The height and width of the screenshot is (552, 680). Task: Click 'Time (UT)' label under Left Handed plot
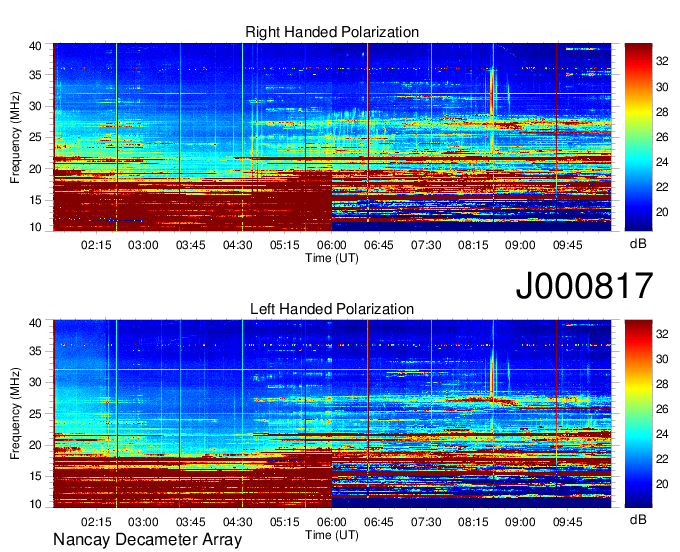332,535
